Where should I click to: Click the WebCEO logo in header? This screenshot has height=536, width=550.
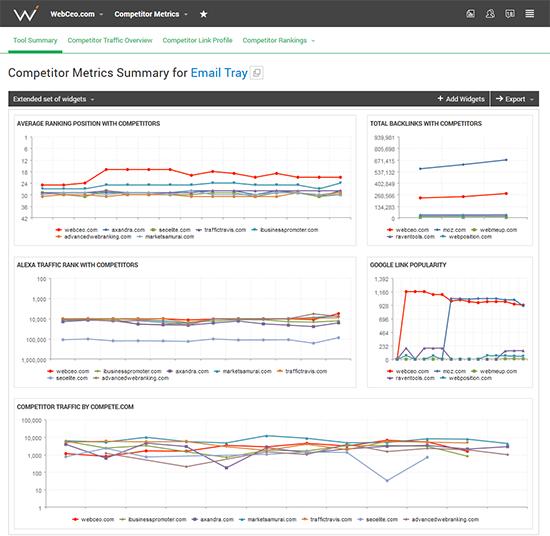[x=26, y=14]
